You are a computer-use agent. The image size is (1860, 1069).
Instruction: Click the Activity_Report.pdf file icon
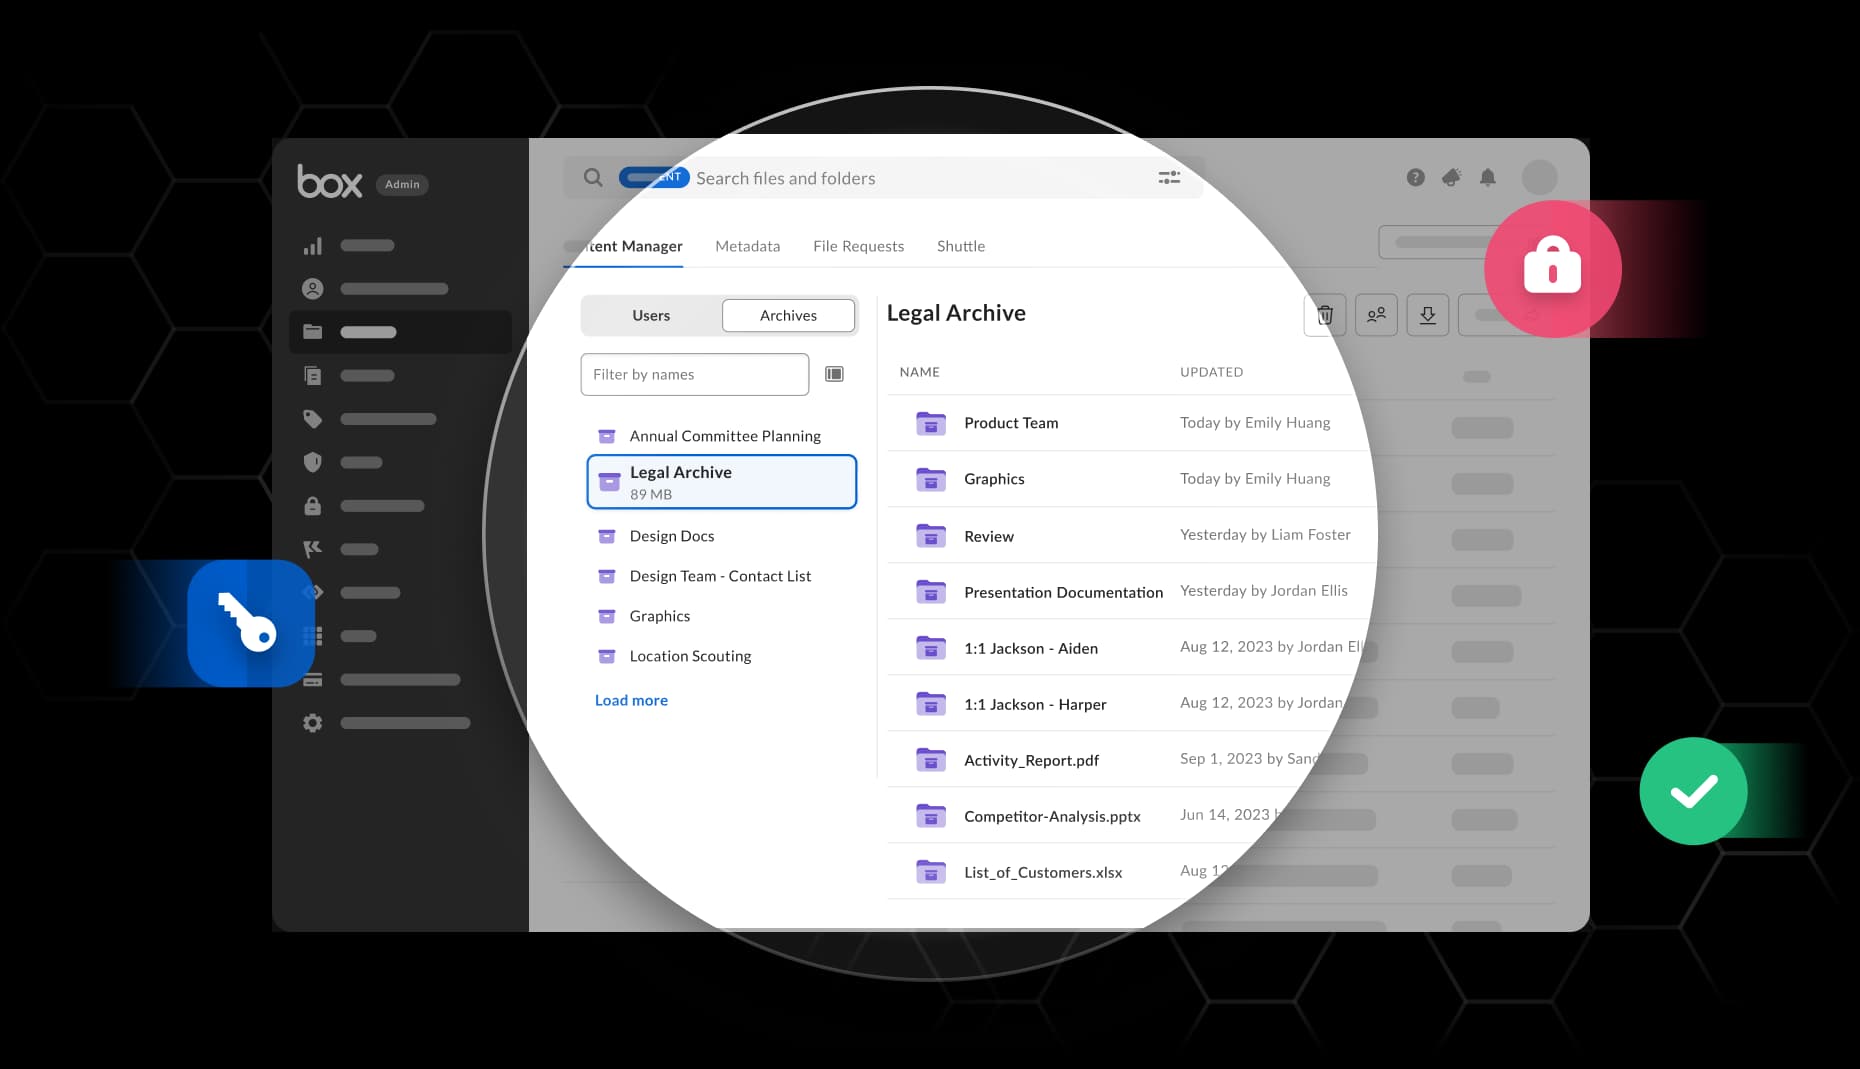pyautogui.click(x=931, y=760)
